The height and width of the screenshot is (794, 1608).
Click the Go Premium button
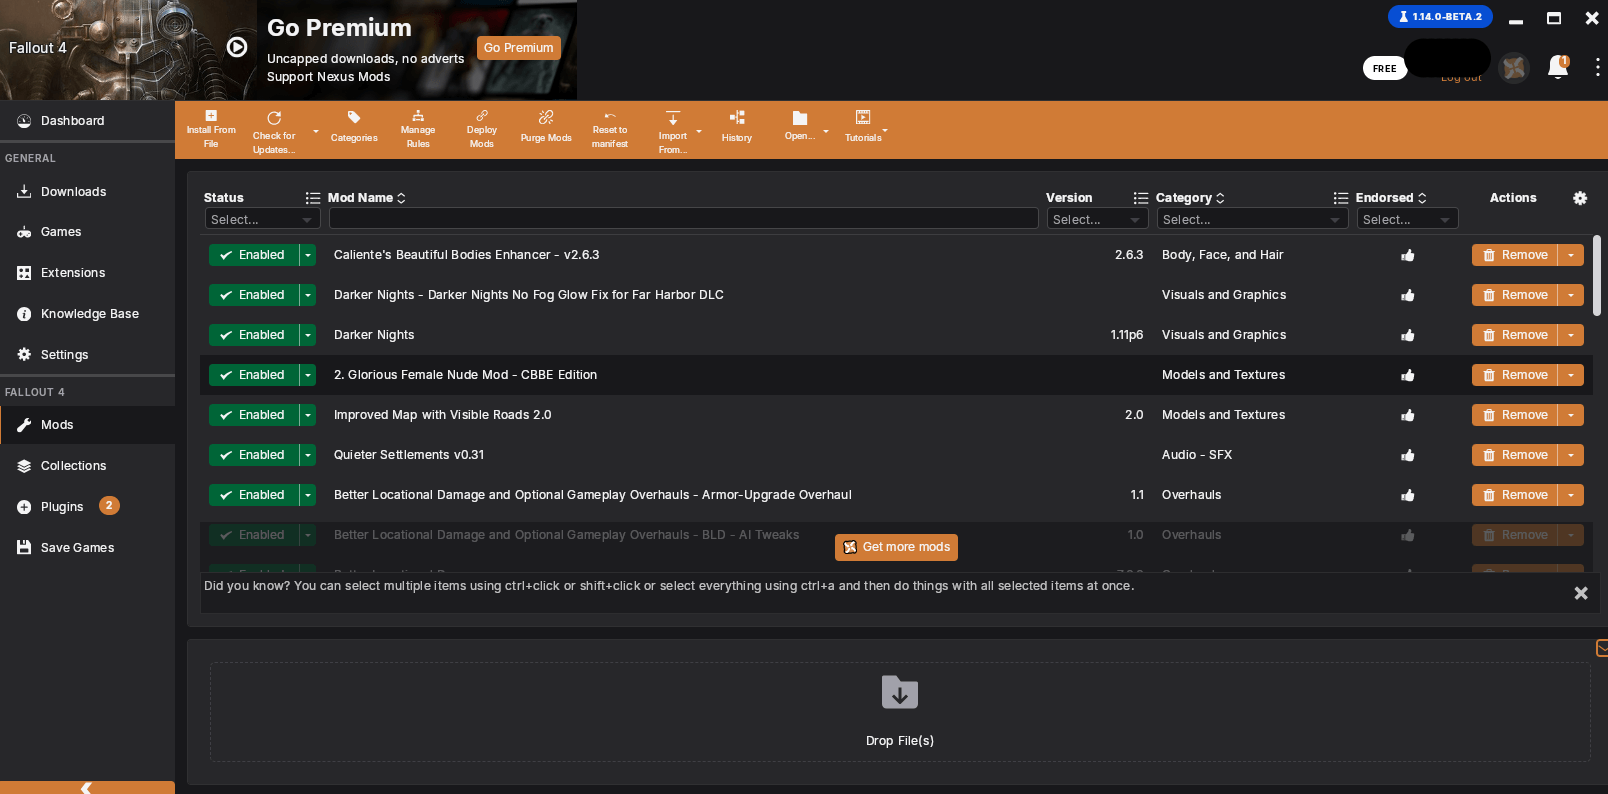[519, 48]
